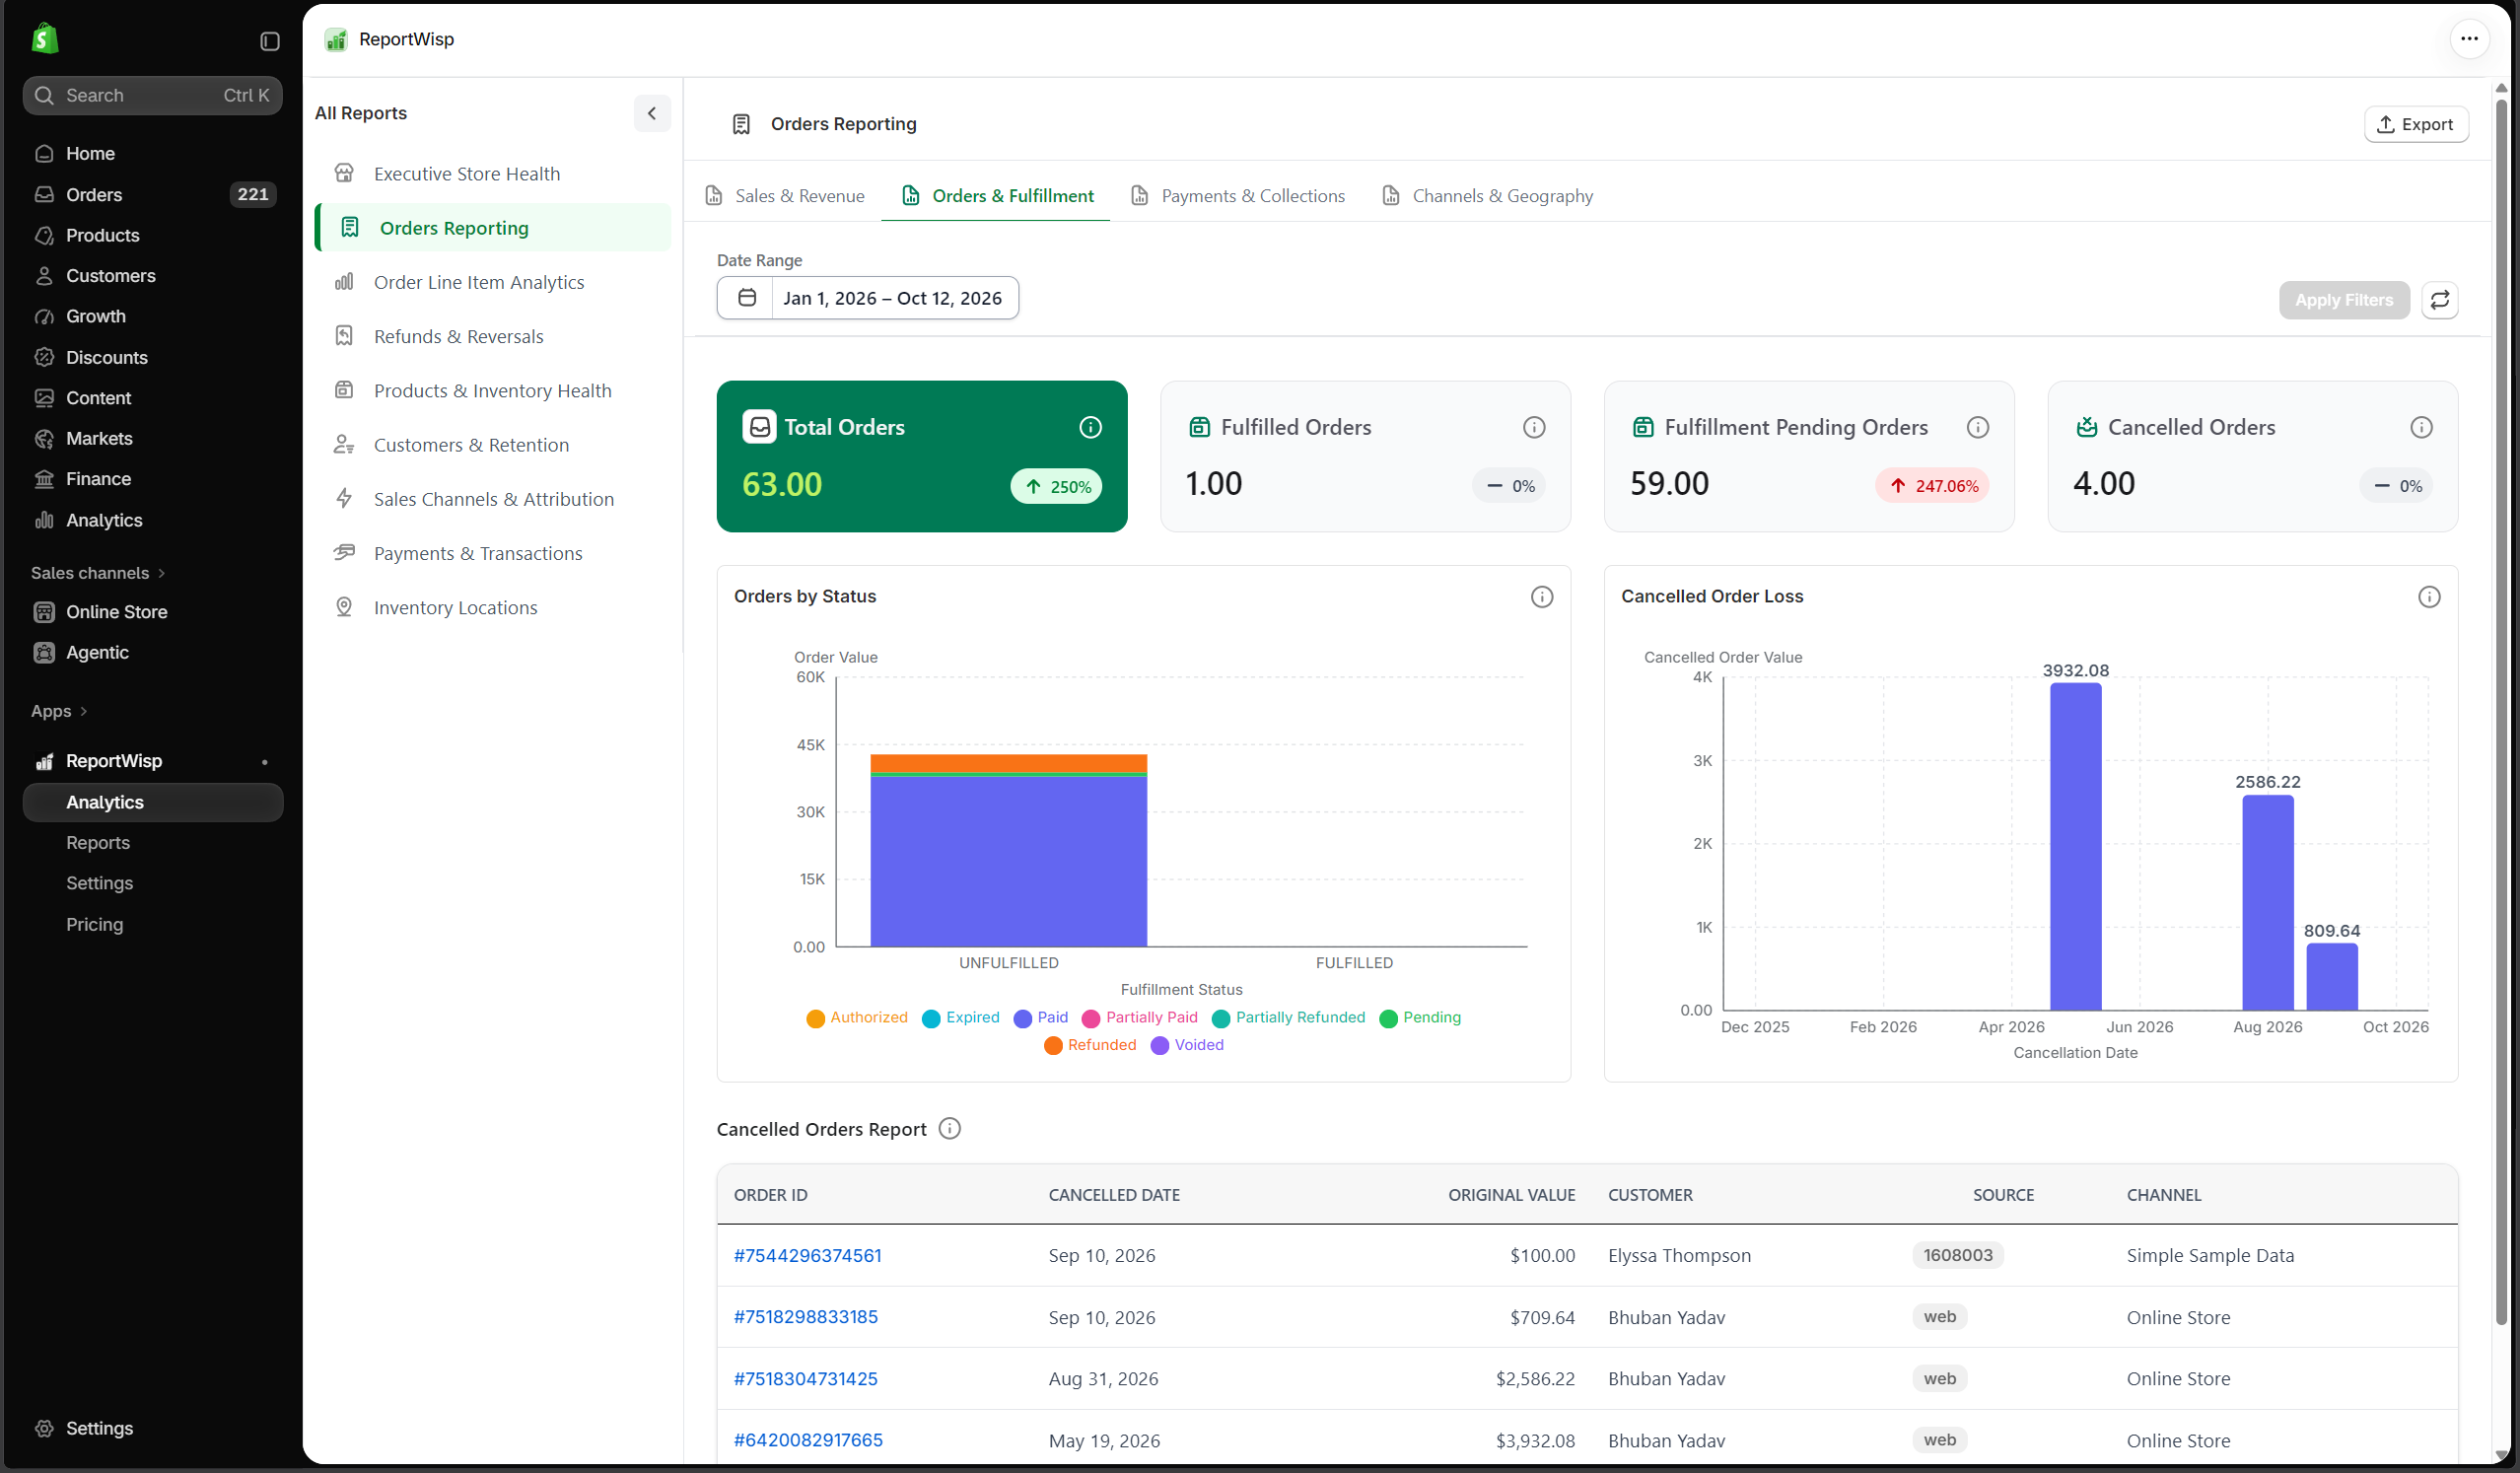Show info for Total Orders card

tap(1090, 427)
